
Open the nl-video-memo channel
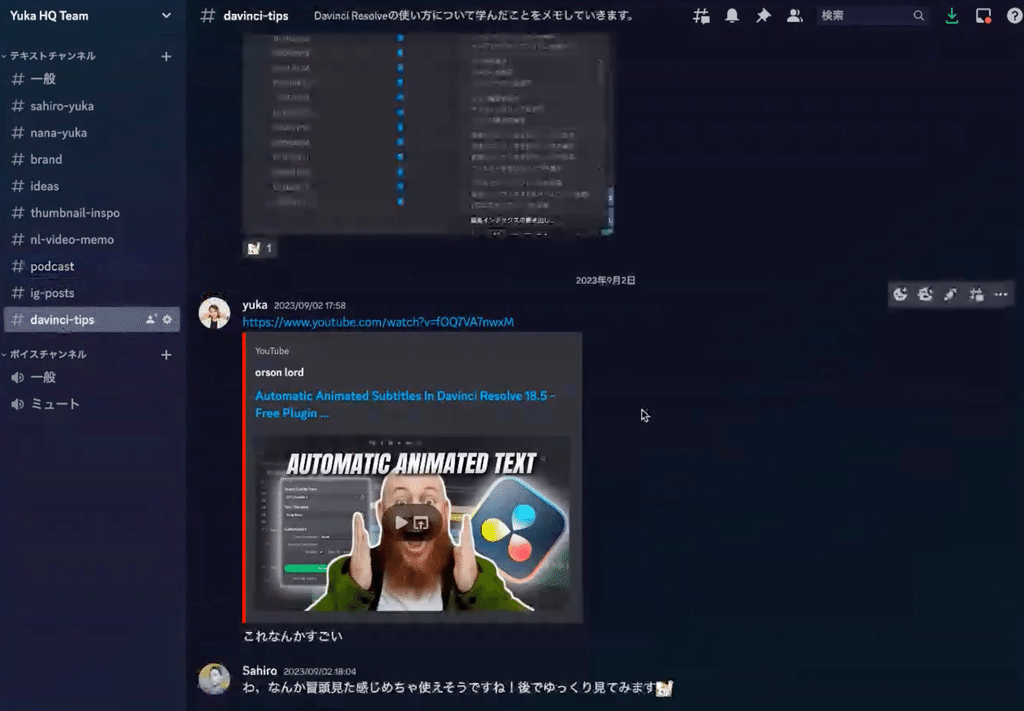[x=91, y=240]
